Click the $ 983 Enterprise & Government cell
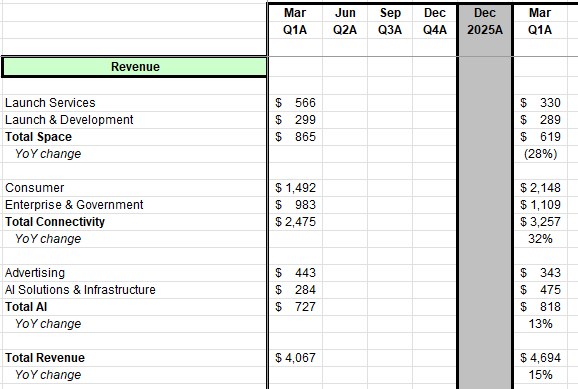Screen dimensions: 578x389 295,205
